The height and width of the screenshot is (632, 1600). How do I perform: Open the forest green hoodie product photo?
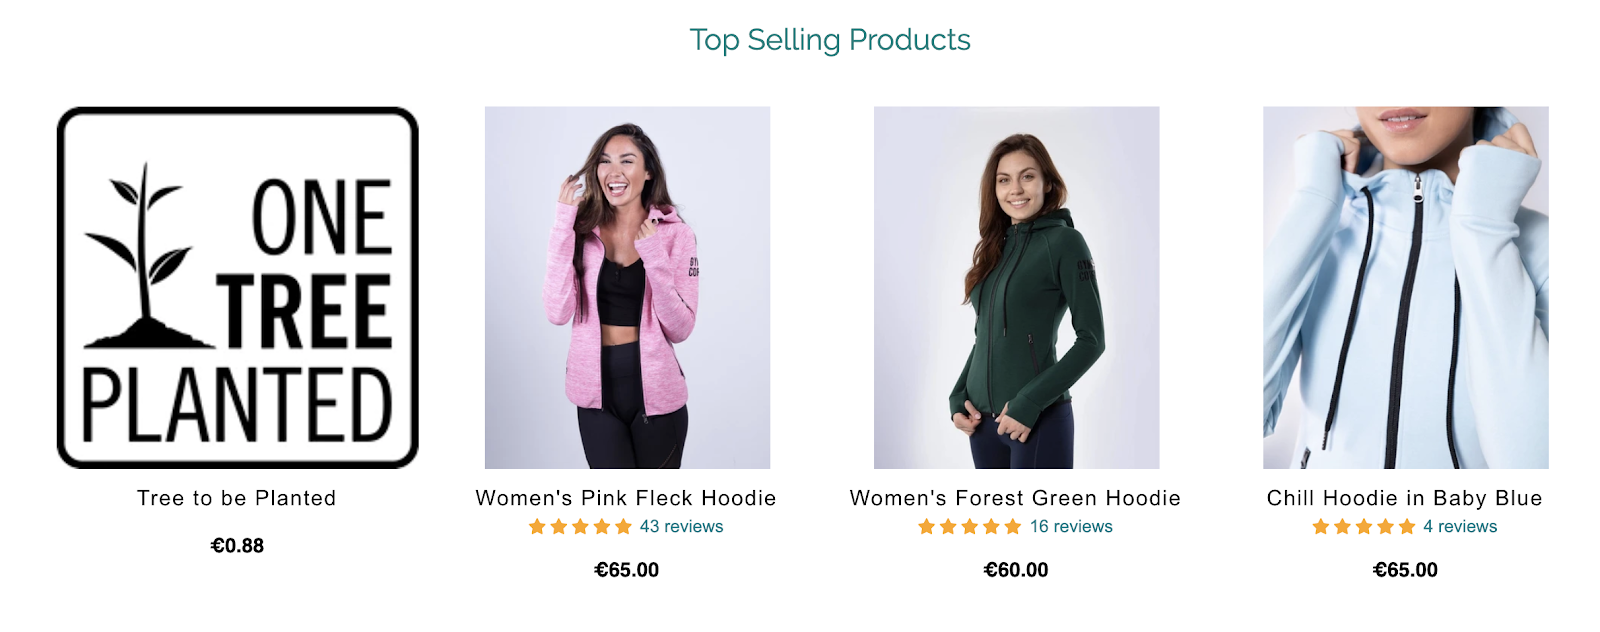point(1016,287)
